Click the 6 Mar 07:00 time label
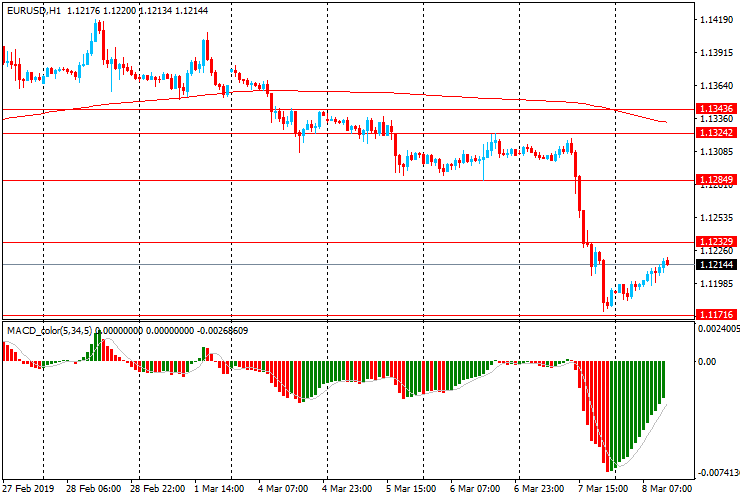This screenshot has width=740, height=500. point(475,489)
